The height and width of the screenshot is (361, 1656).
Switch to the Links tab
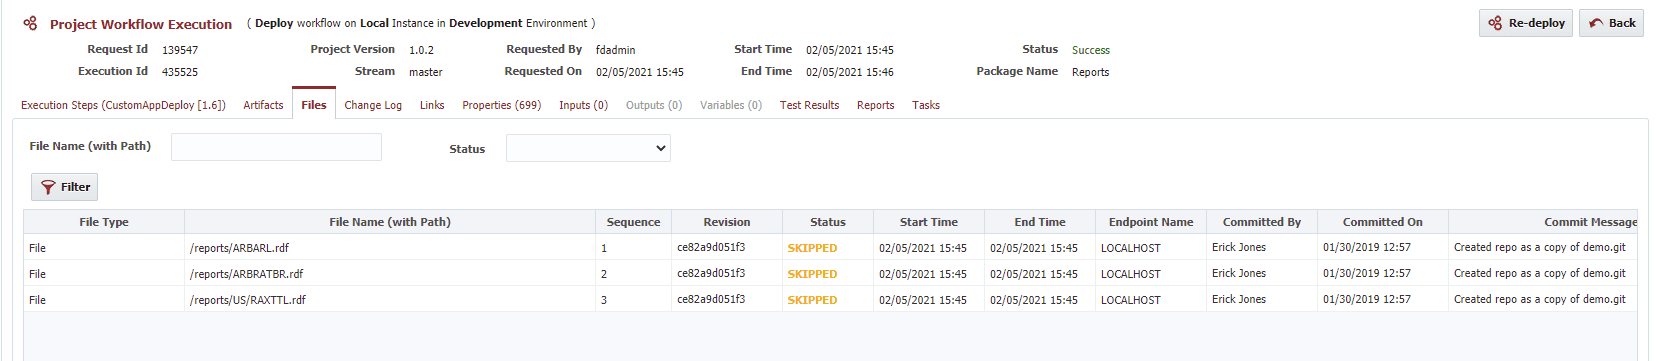[x=432, y=105]
